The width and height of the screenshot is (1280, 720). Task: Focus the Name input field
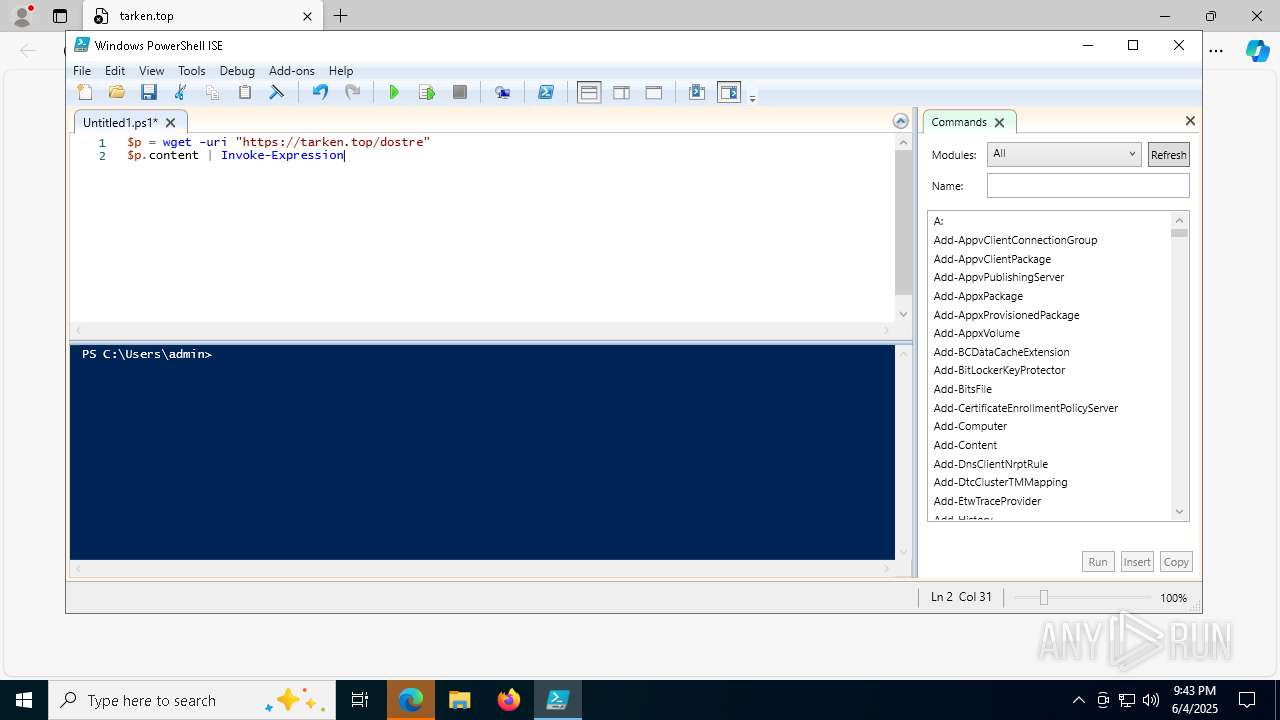[x=1088, y=186]
